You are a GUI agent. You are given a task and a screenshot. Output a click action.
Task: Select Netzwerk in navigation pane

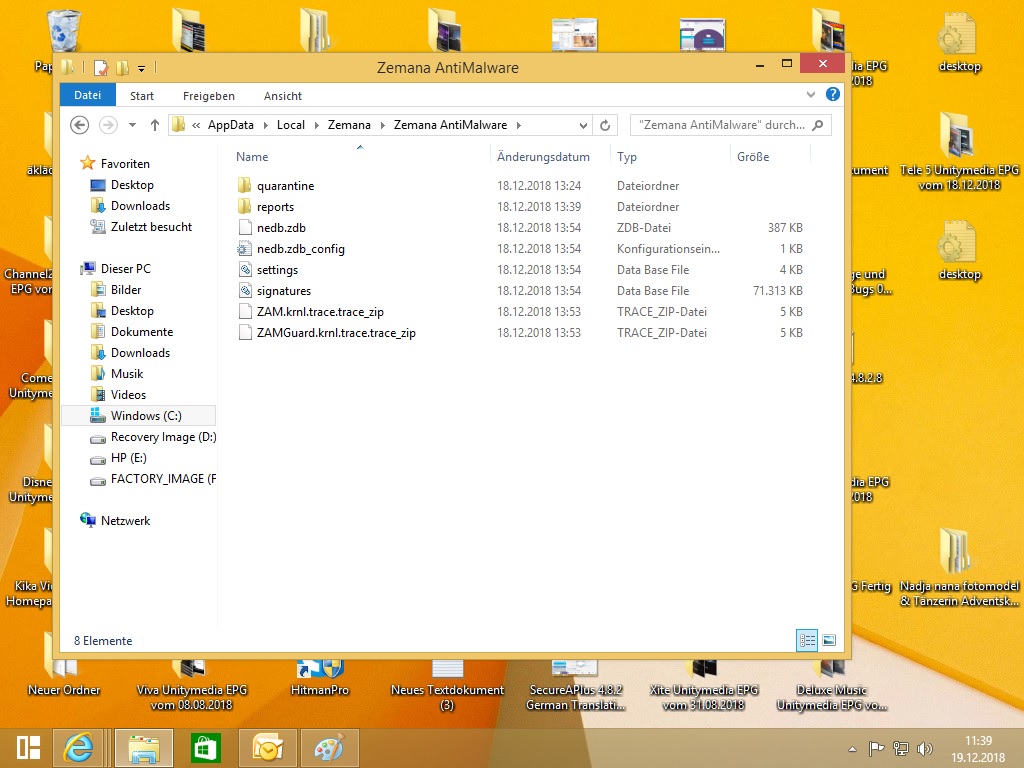125,520
